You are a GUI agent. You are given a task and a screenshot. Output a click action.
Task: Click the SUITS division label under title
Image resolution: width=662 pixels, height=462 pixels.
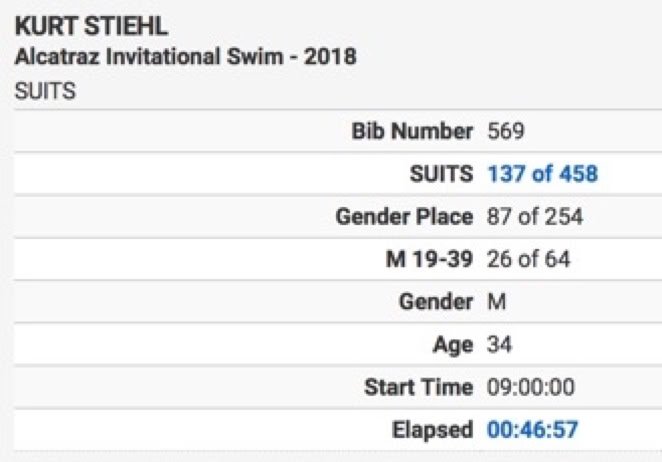[x=45, y=91]
